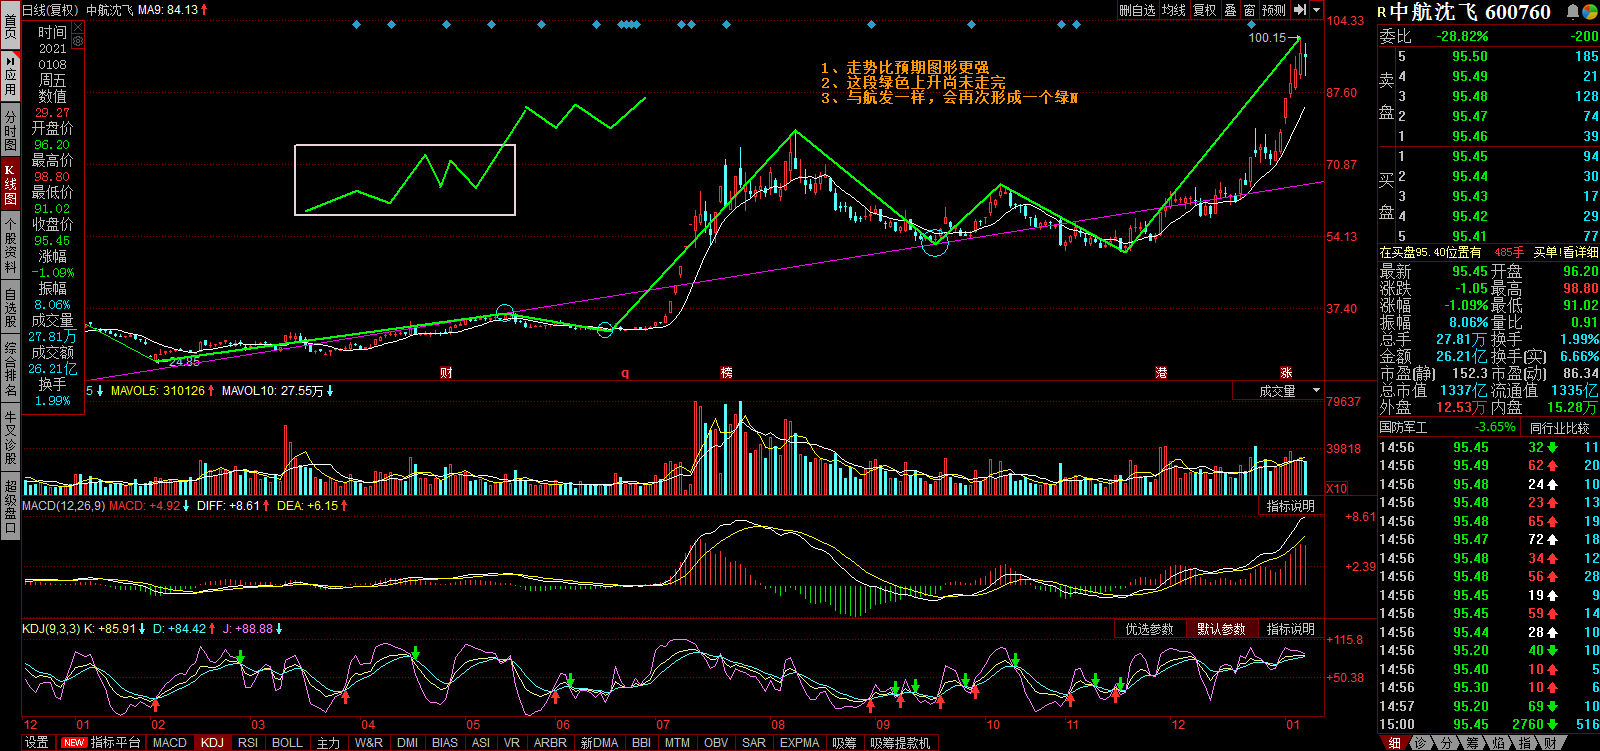Open the 自选股 sidebar tab
The image size is (1600, 751).
coord(10,308)
